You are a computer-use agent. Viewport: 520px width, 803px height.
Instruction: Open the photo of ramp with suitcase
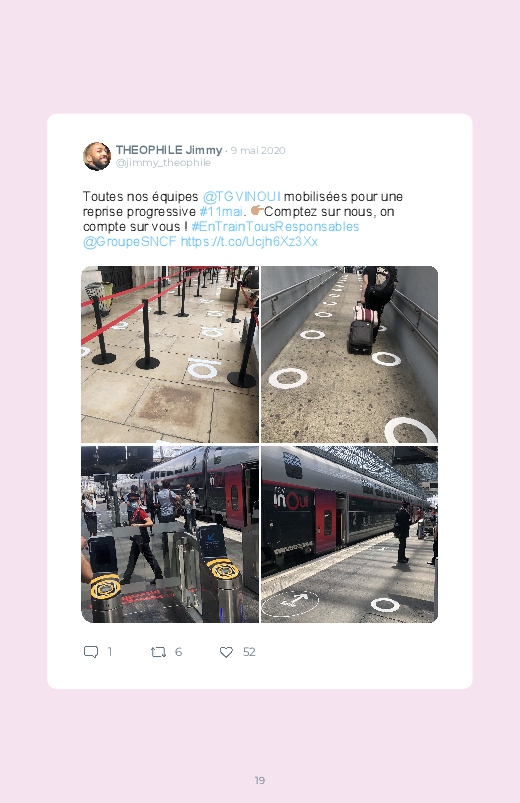(349, 354)
